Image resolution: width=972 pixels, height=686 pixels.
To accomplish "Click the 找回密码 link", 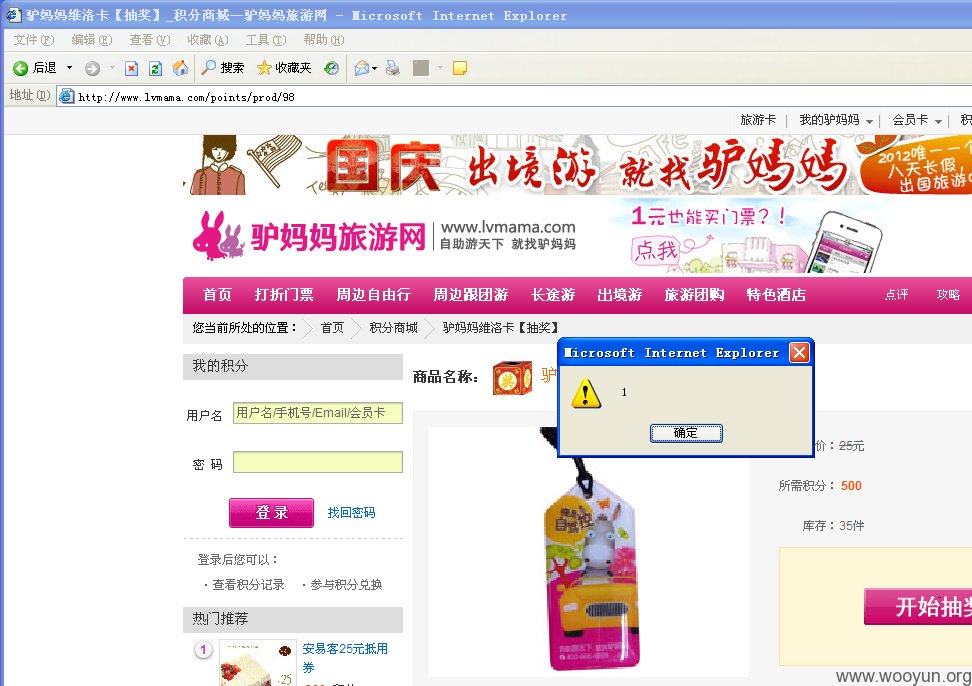I will [x=351, y=512].
